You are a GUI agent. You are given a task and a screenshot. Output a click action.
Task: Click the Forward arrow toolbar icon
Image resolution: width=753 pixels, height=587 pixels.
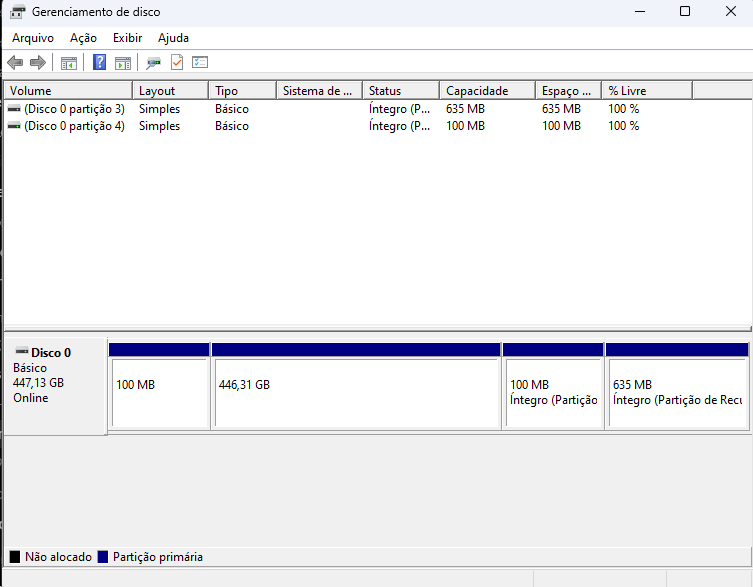click(x=38, y=62)
